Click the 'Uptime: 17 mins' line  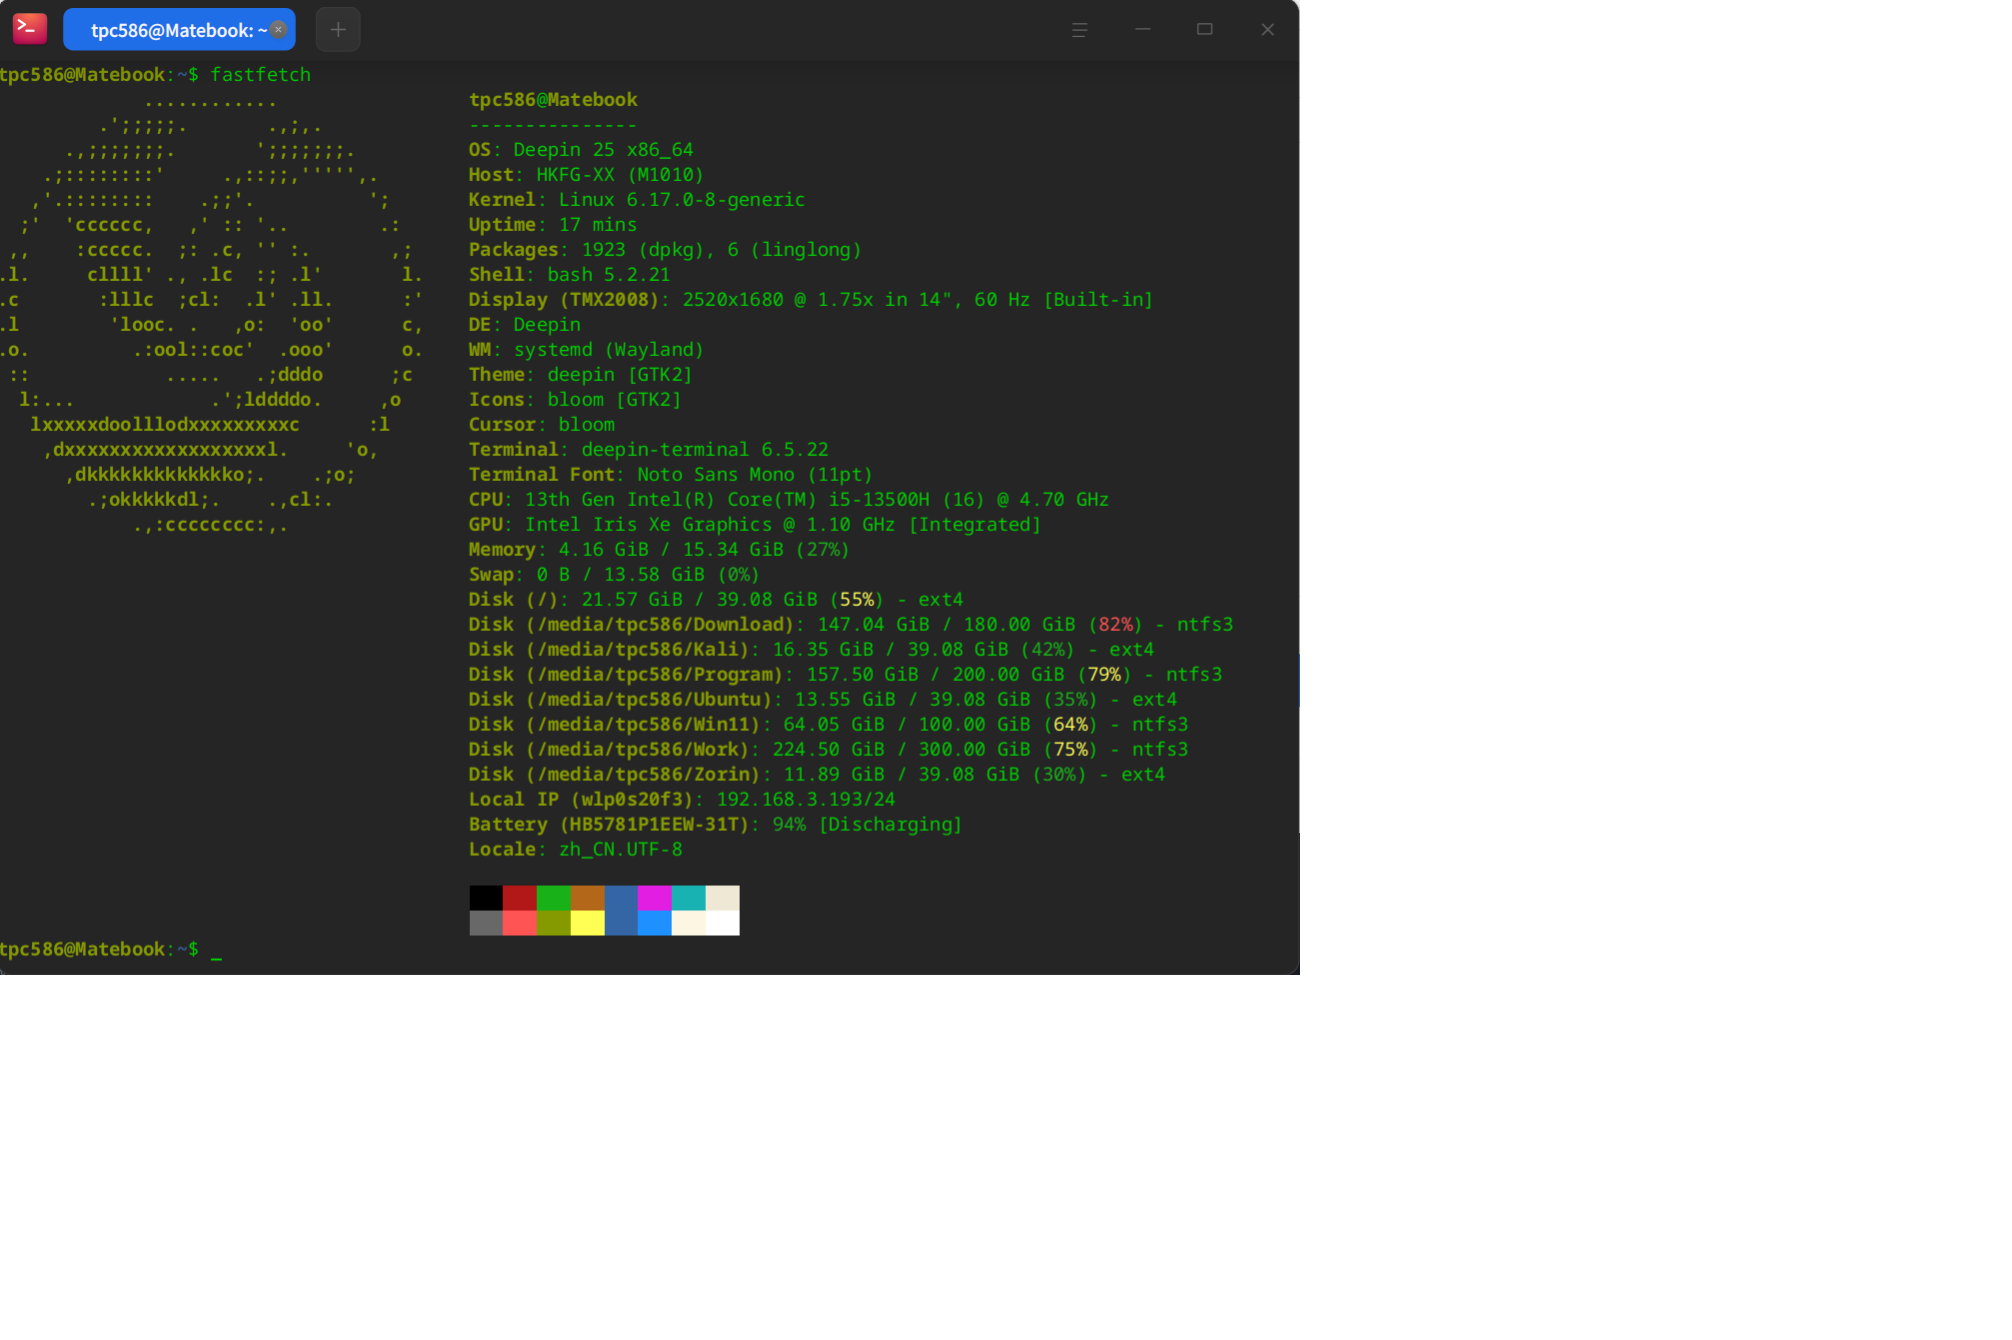[x=553, y=225]
